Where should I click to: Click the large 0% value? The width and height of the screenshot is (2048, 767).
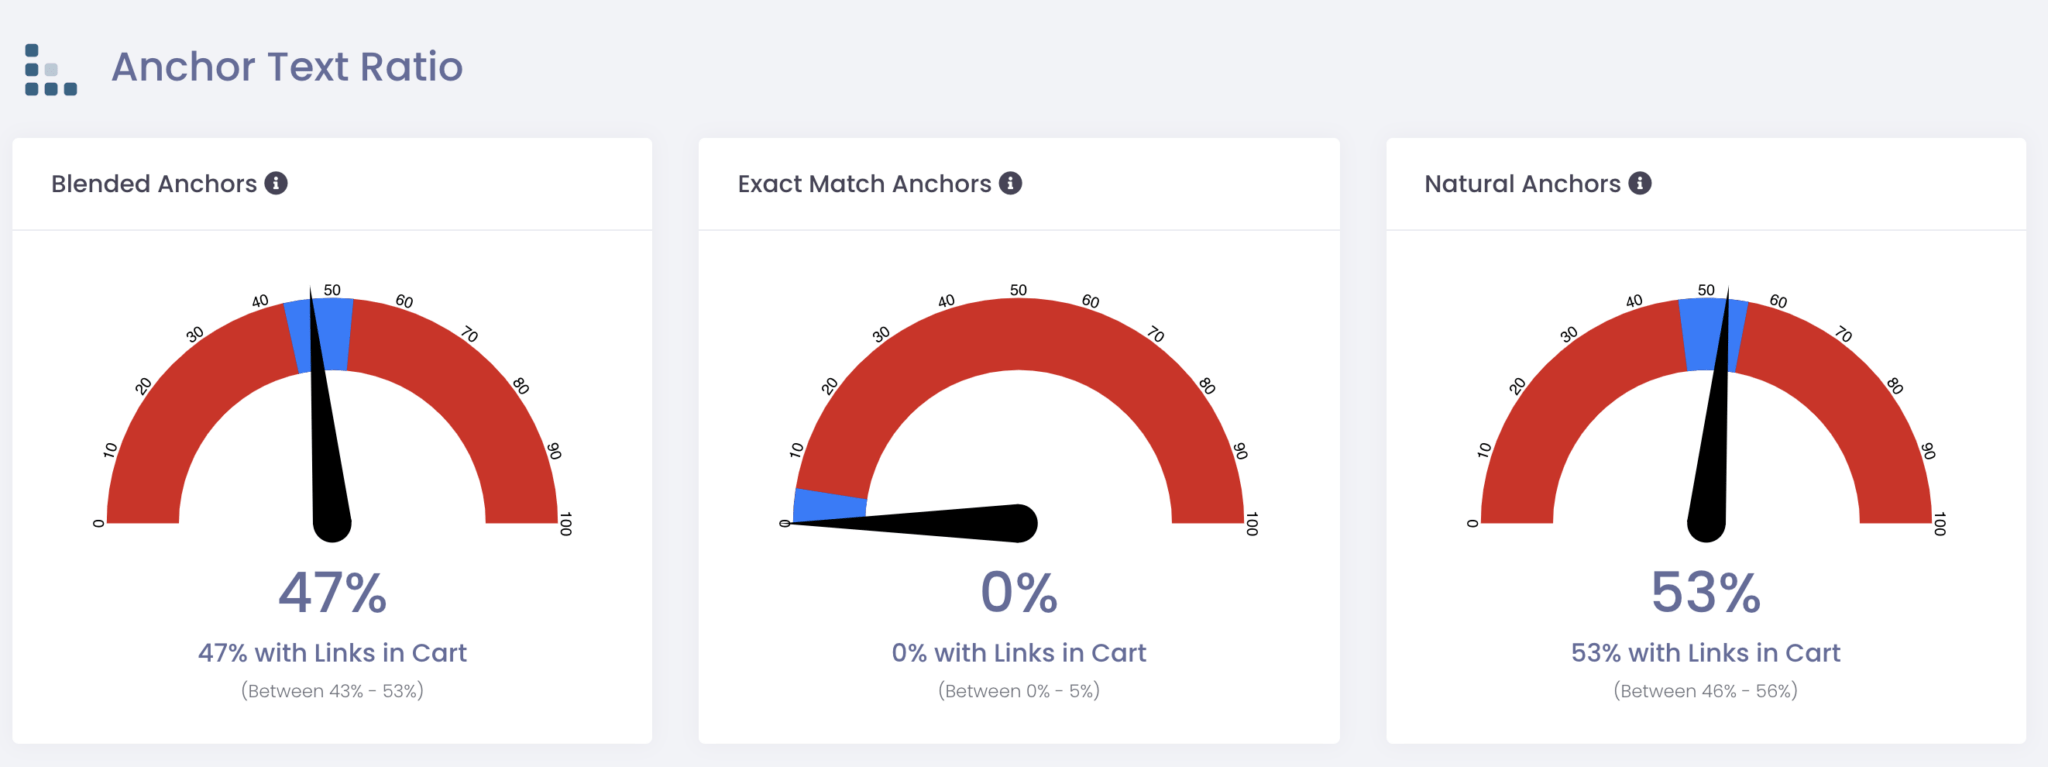(x=1019, y=592)
